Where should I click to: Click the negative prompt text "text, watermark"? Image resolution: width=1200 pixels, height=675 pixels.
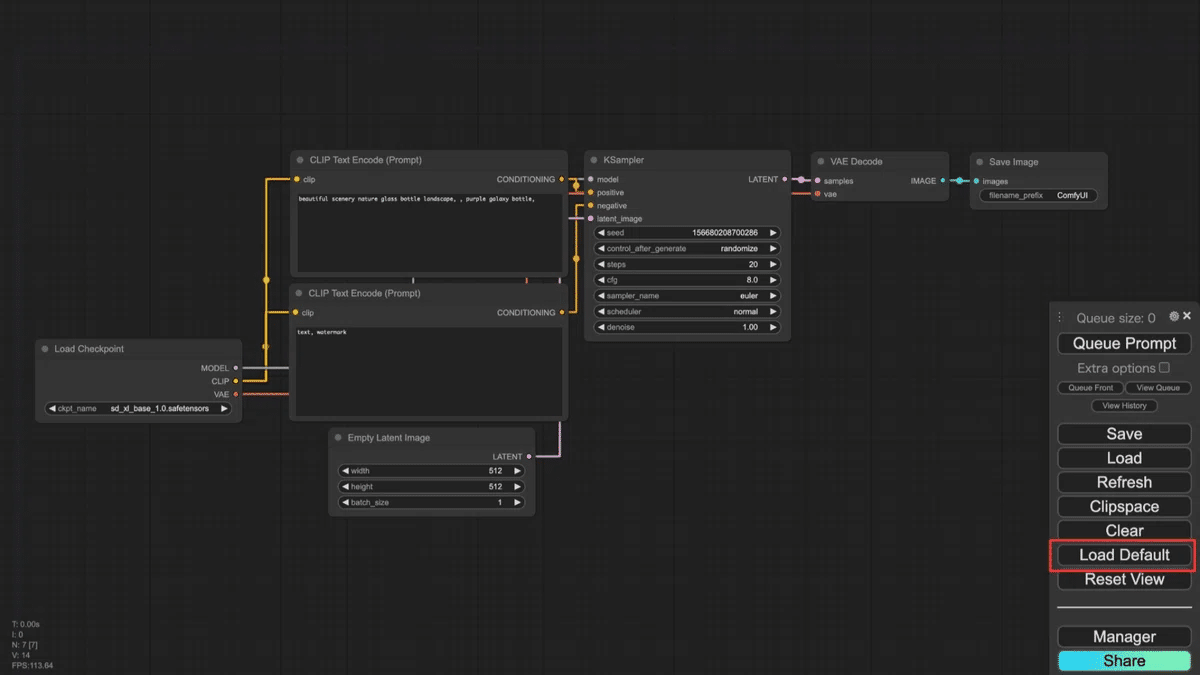[322, 332]
